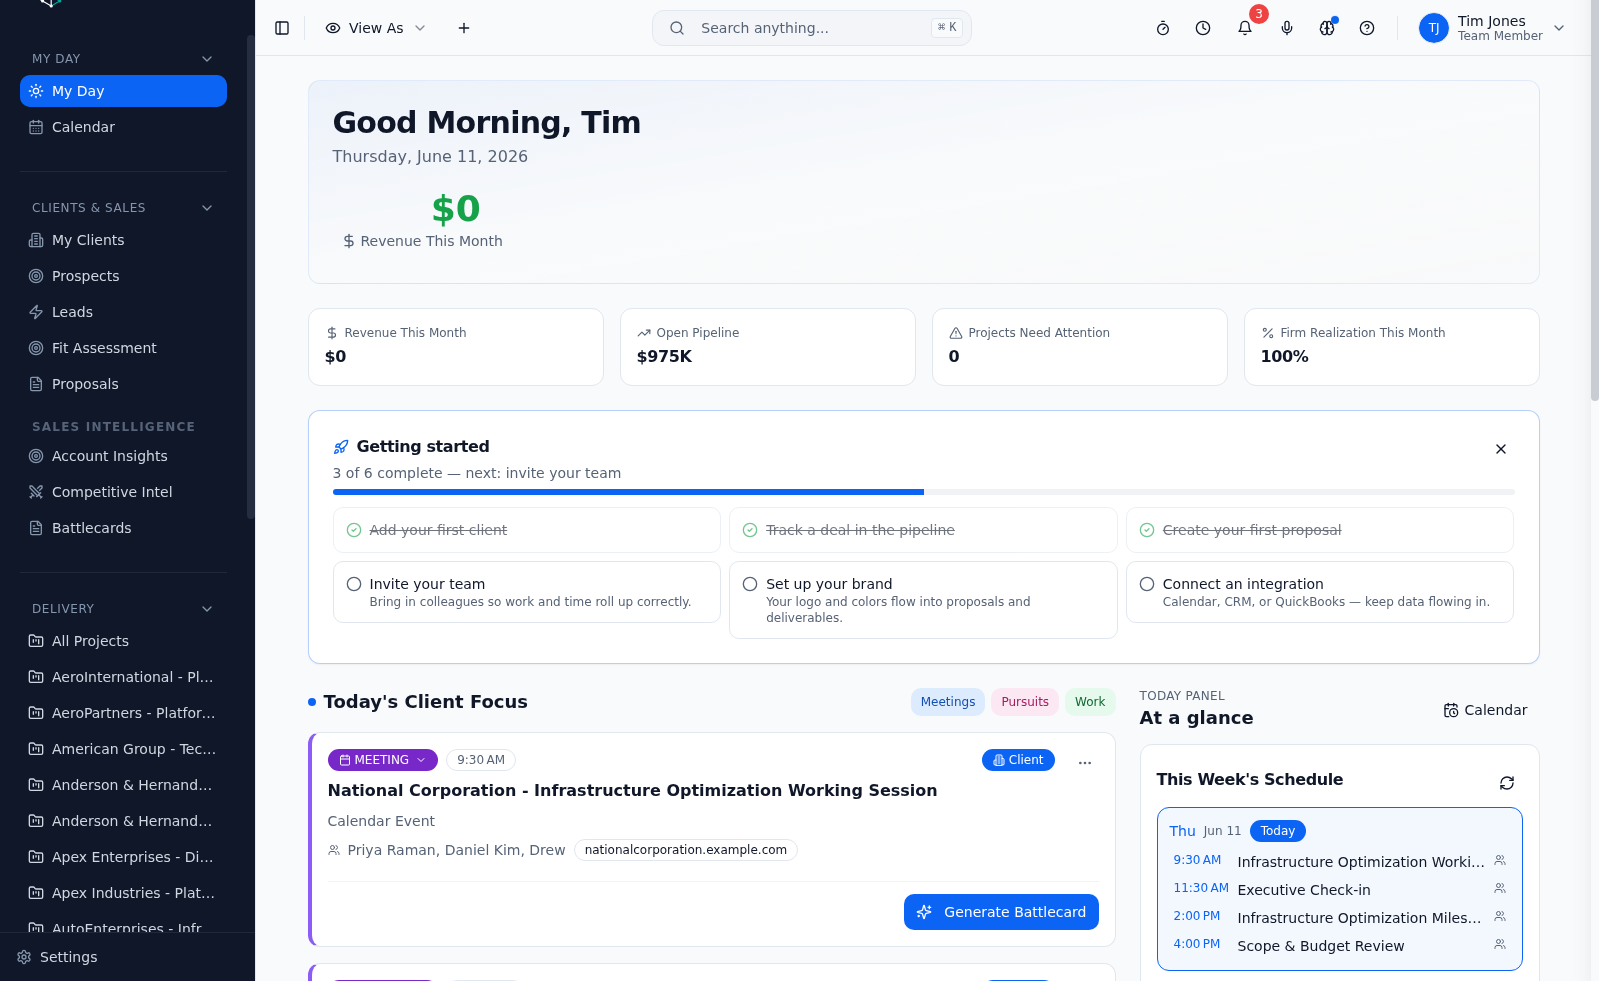Open Proposals page
Viewport: 1599px width, 981px height.
(x=123, y=384)
